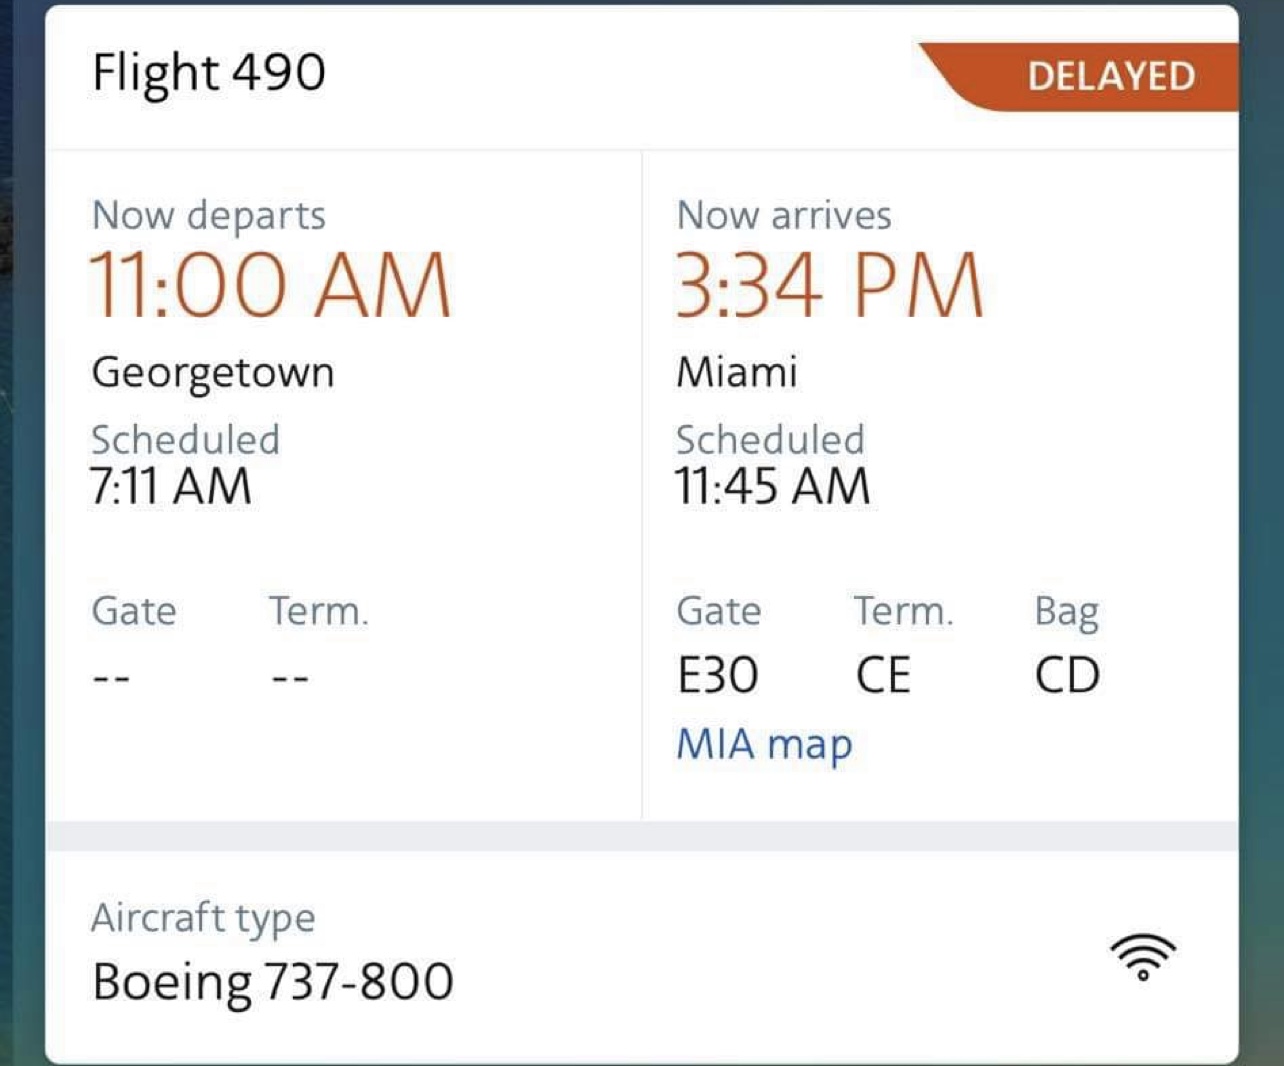
Task: Tap the empty departure gate value
Action: tap(111, 678)
